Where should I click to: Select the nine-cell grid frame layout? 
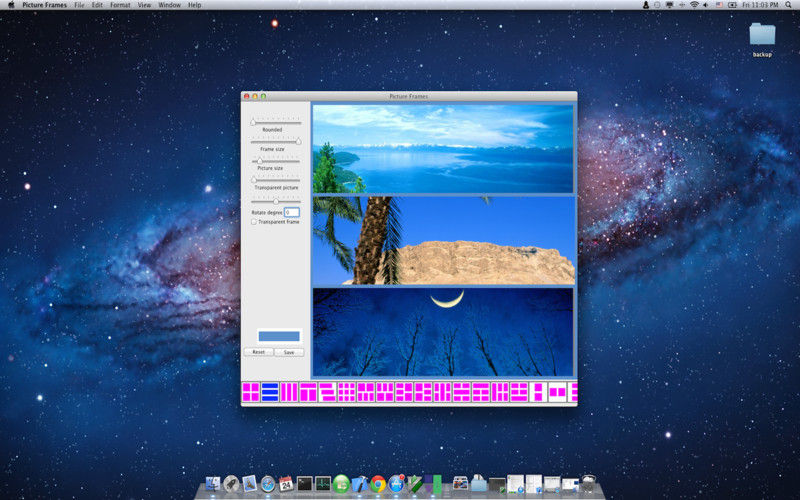(x=346, y=392)
